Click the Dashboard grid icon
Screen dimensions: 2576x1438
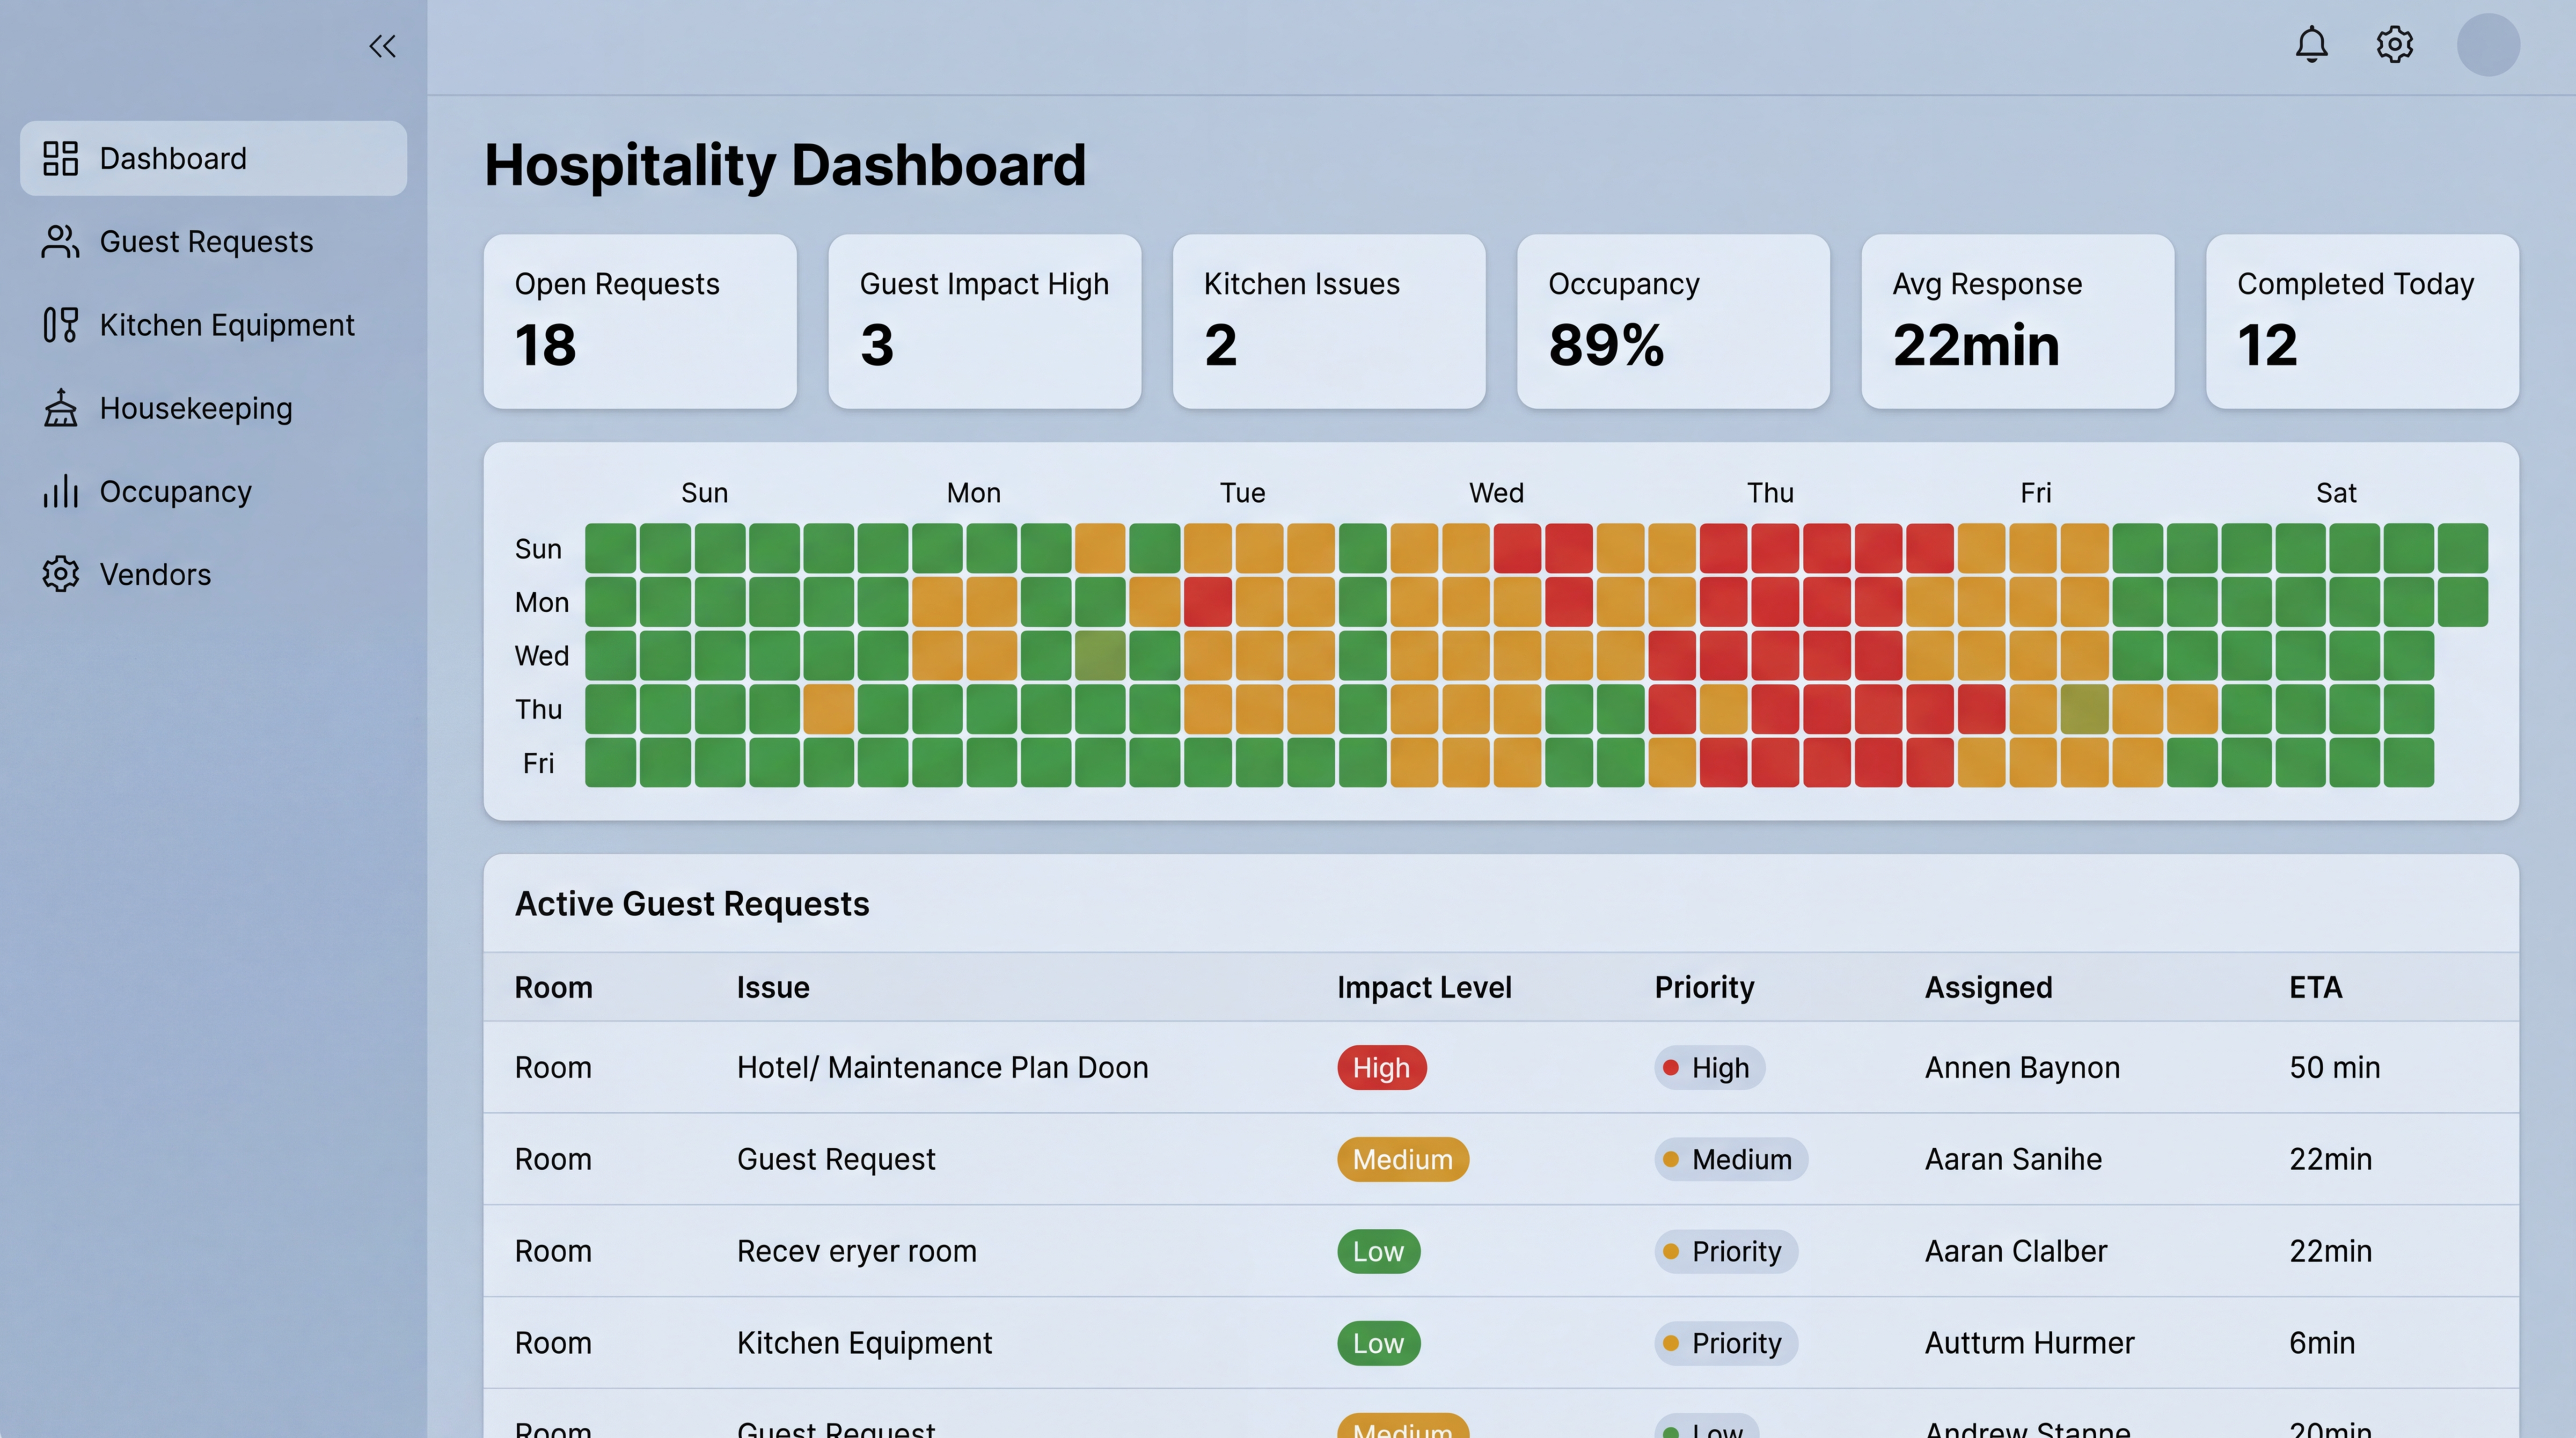(x=60, y=158)
